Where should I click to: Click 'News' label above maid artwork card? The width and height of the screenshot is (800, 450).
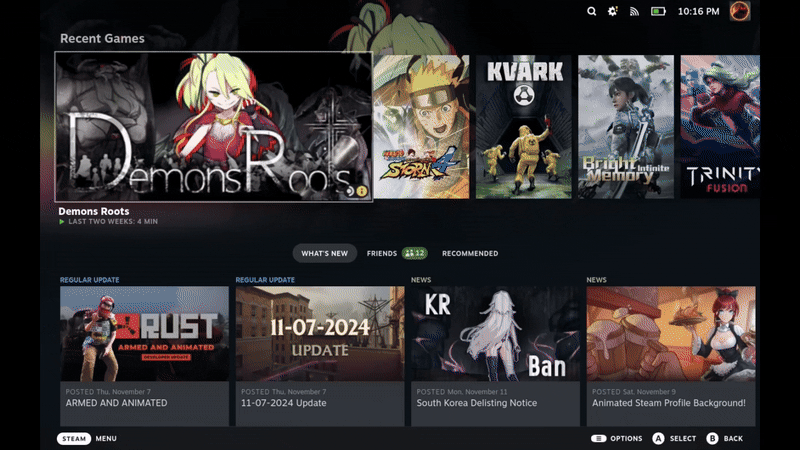coord(596,280)
